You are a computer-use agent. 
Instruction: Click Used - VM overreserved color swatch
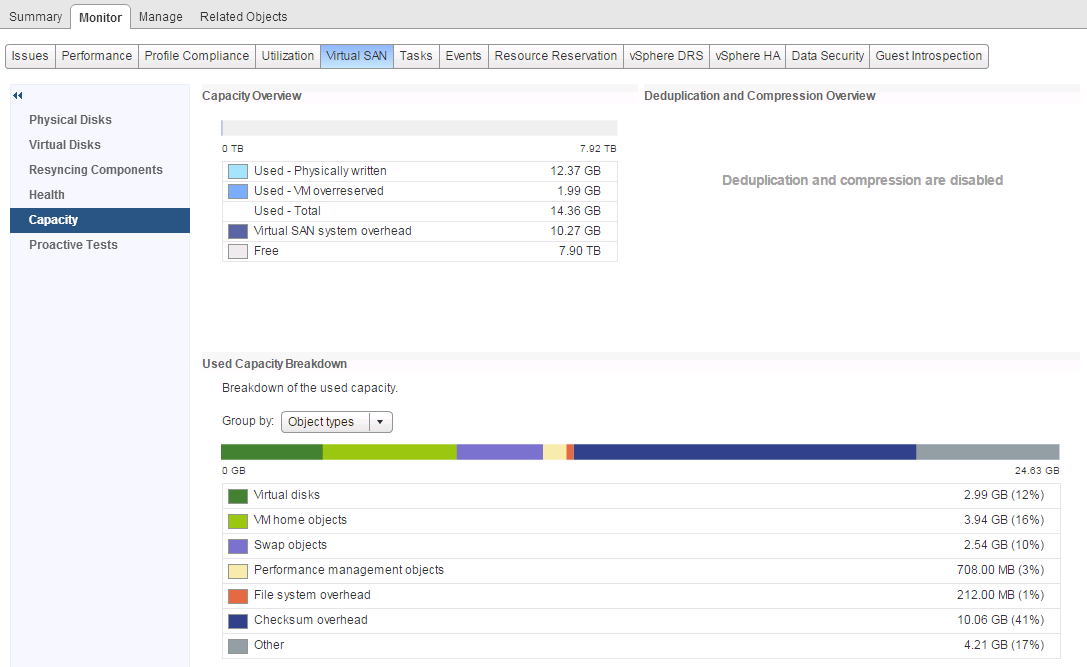[238, 191]
